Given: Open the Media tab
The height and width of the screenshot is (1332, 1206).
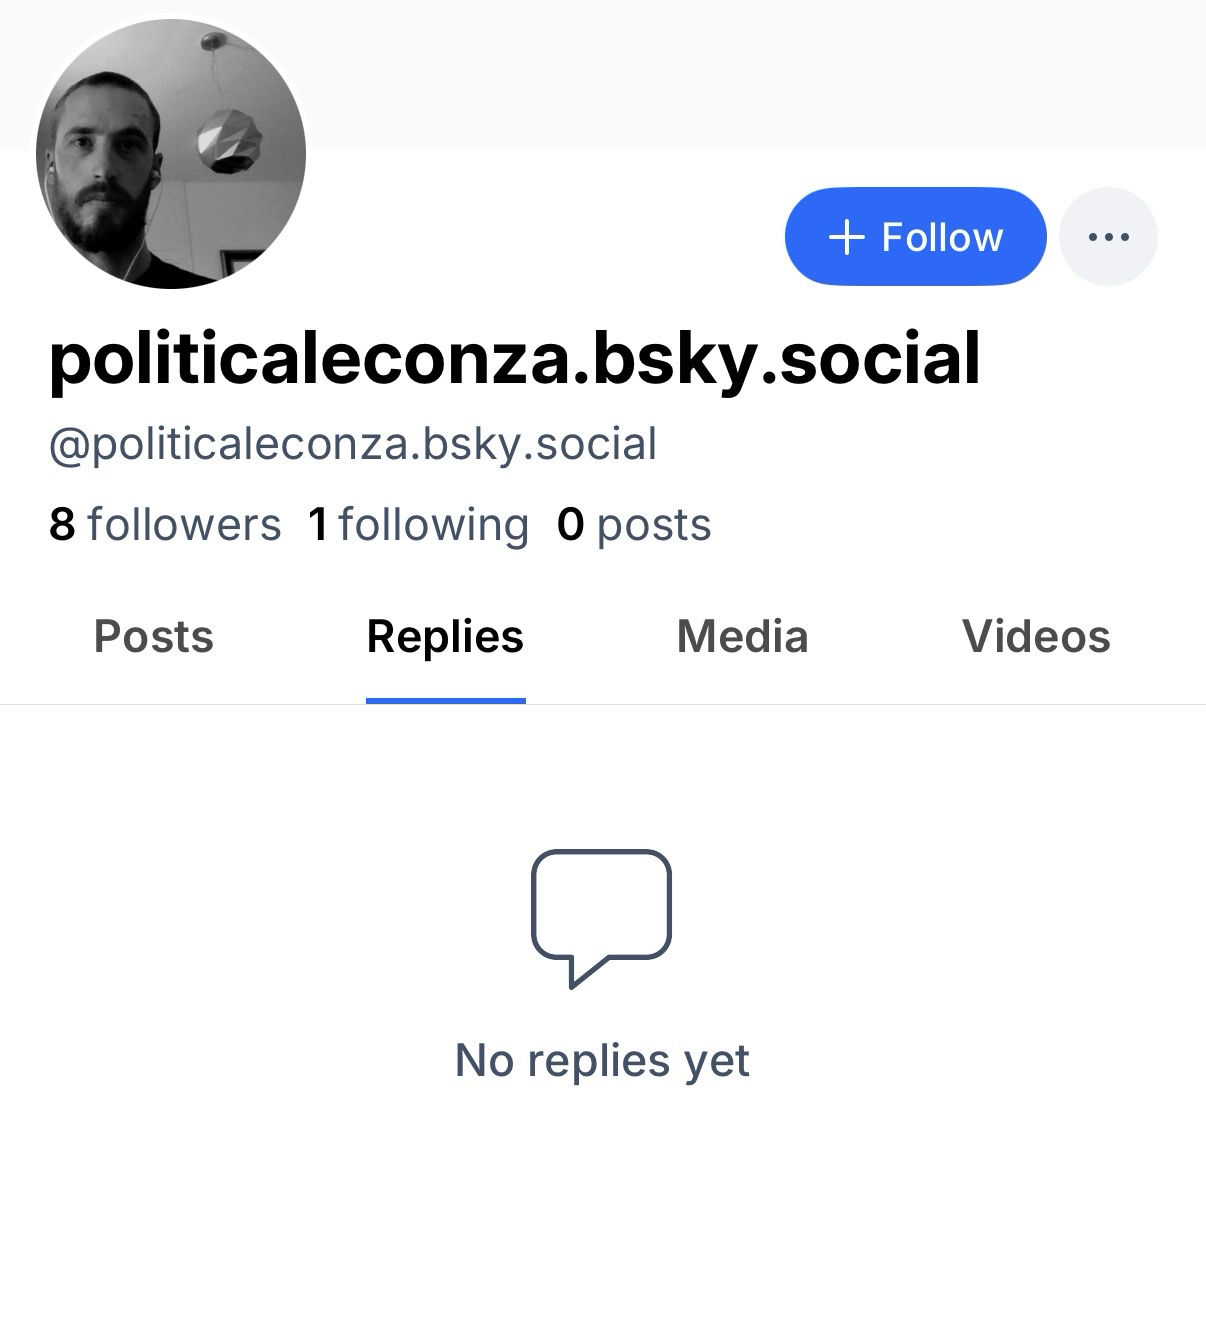Looking at the screenshot, I should [742, 637].
